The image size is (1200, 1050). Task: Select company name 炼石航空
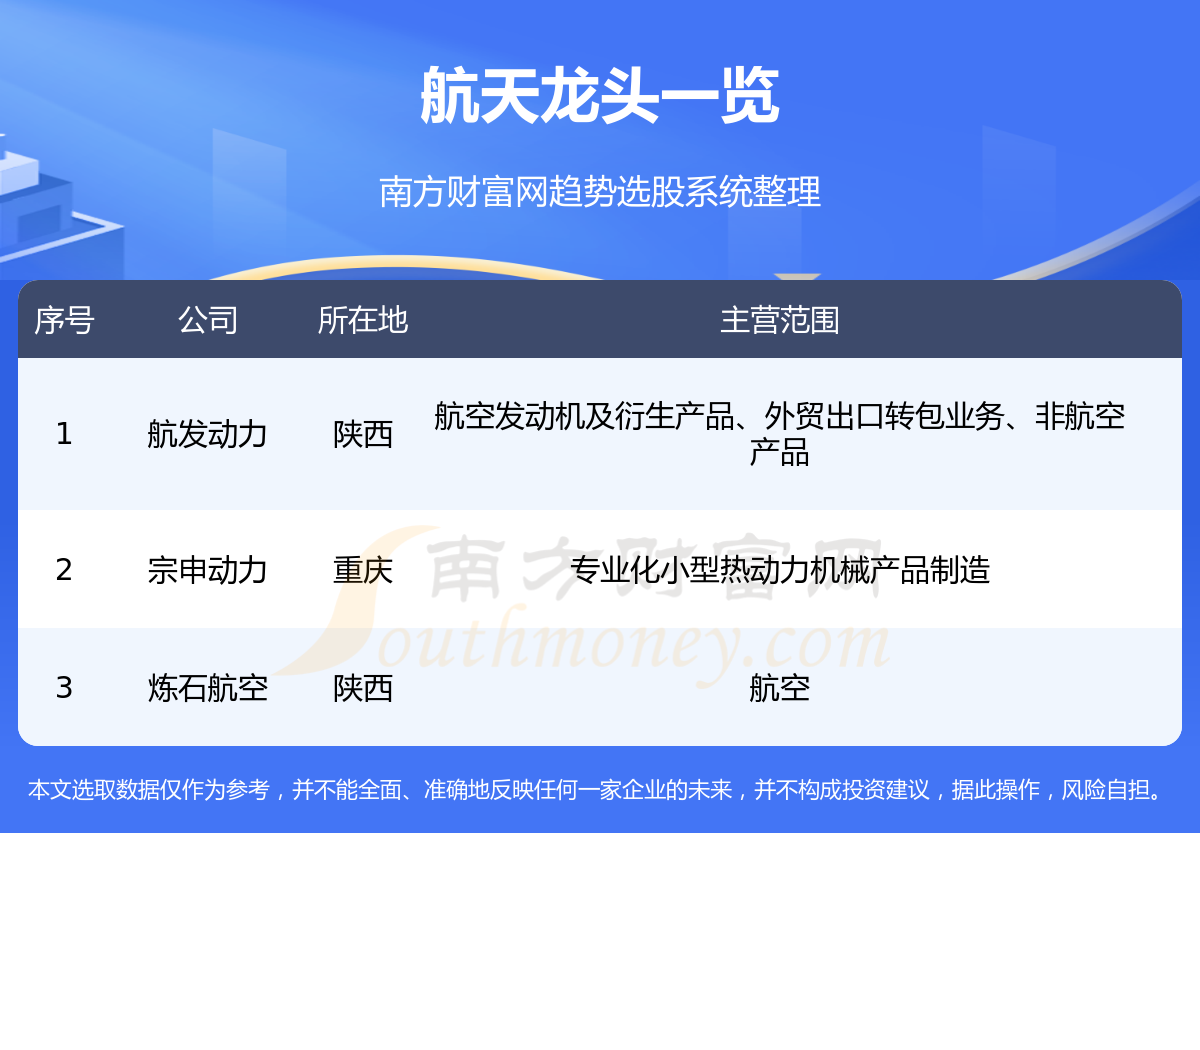[x=208, y=688]
